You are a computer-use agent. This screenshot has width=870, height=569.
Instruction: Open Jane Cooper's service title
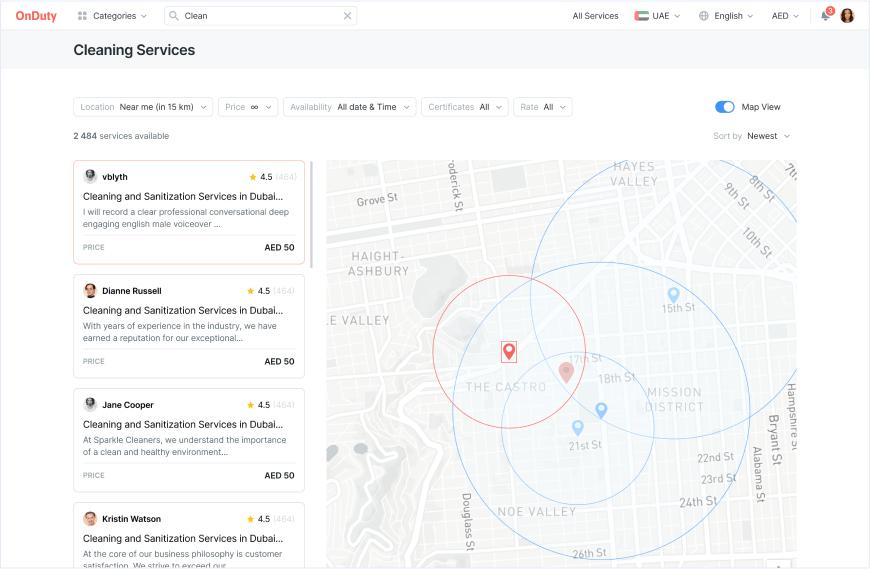pyautogui.click(x=183, y=424)
